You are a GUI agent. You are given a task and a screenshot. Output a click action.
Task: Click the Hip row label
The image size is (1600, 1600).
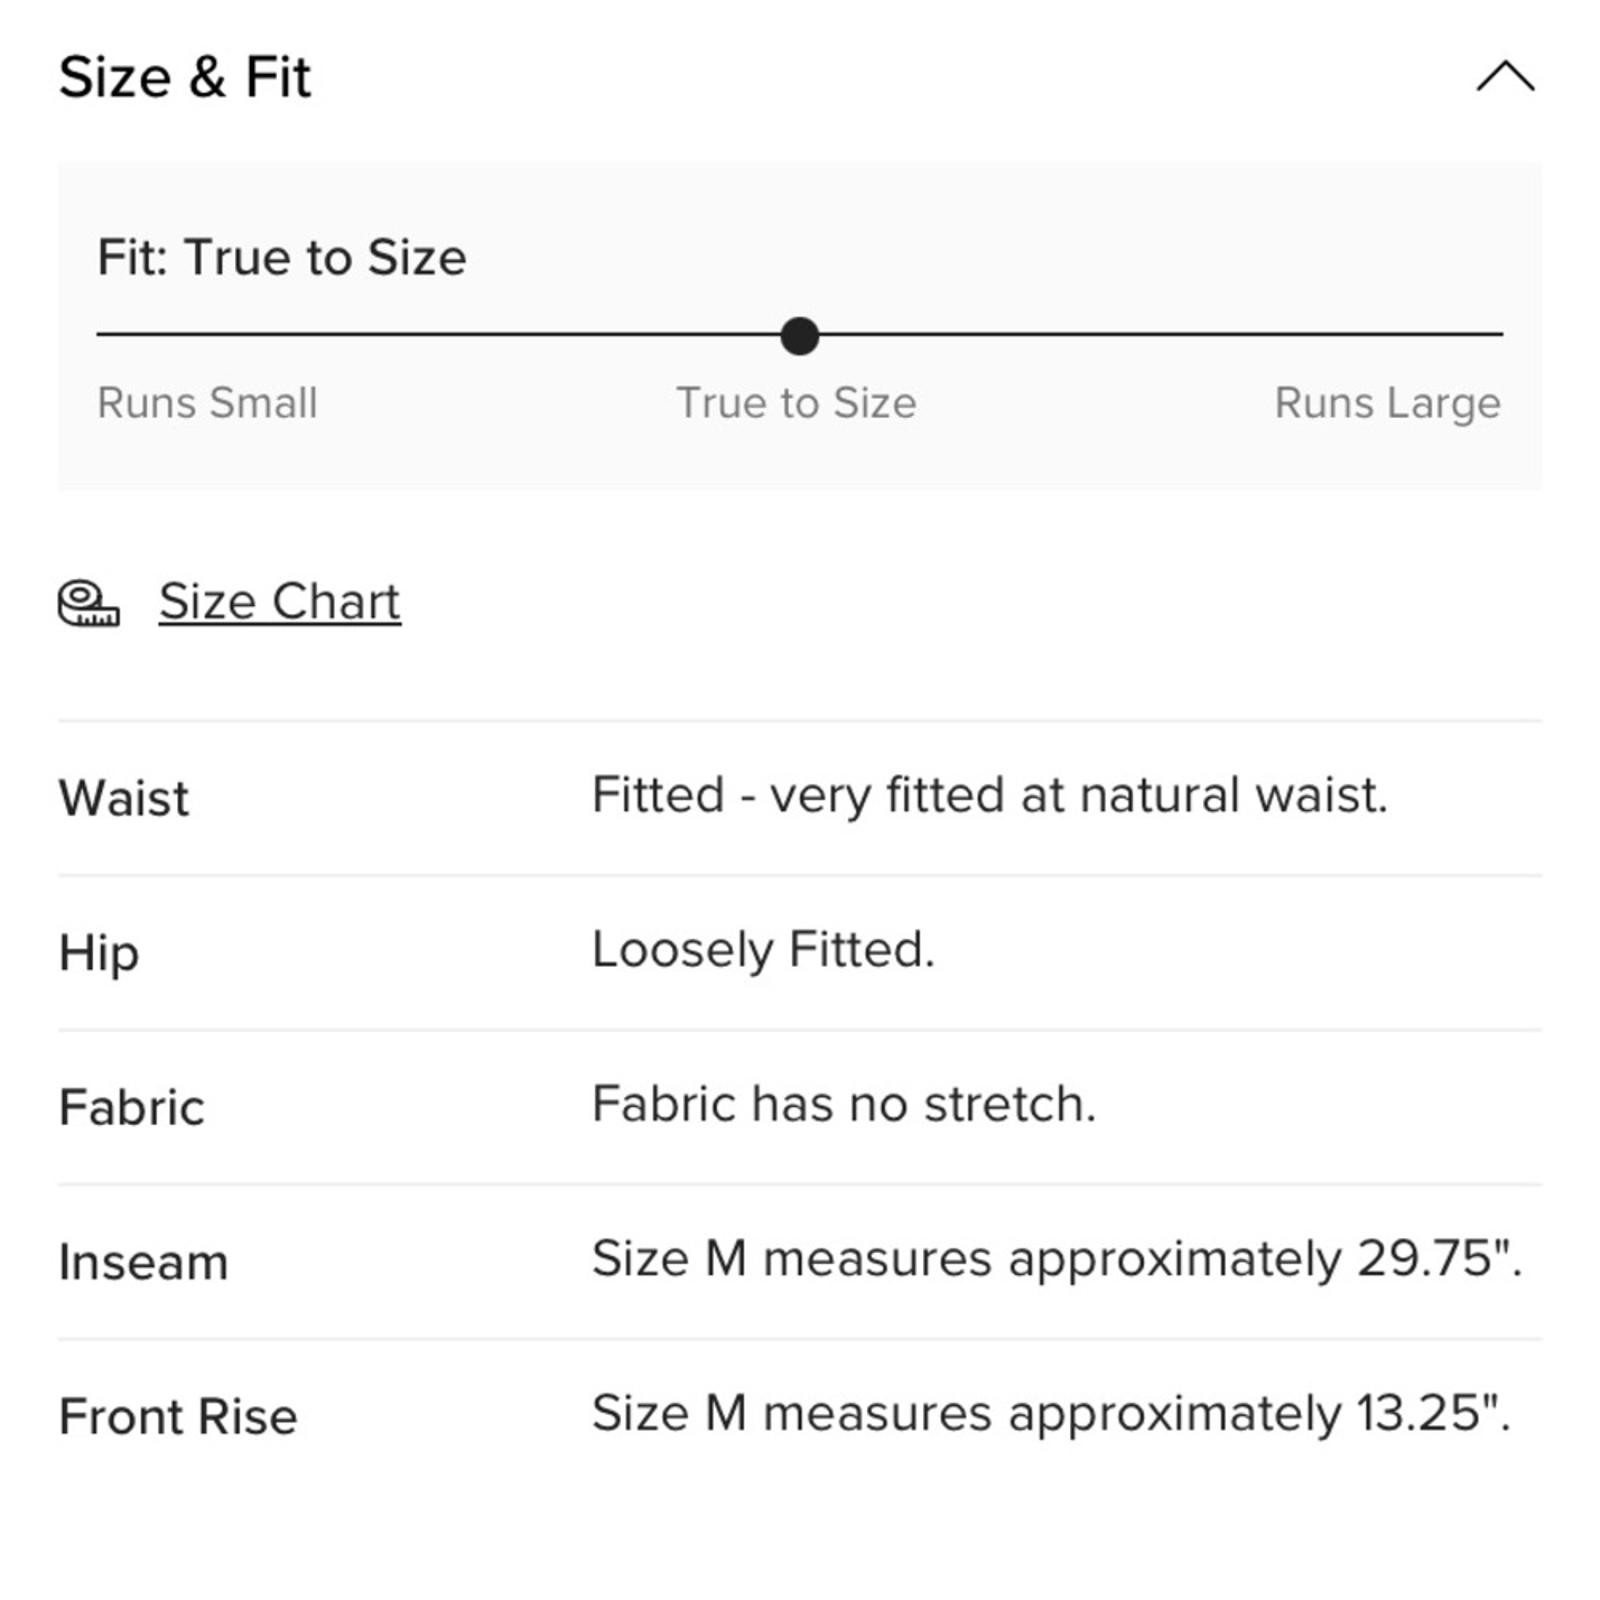click(98, 952)
